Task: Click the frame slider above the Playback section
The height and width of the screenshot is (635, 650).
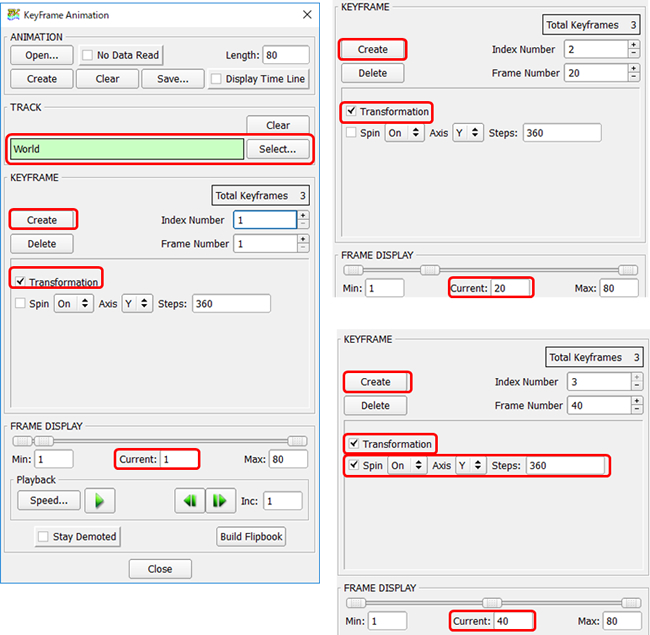Action: (x=160, y=441)
